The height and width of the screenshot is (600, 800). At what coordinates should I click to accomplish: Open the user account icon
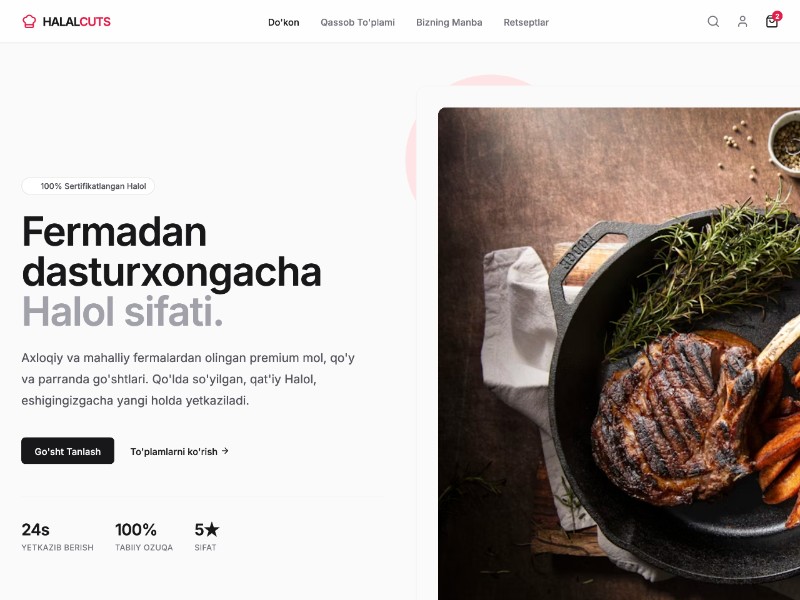tap(742, 21)
